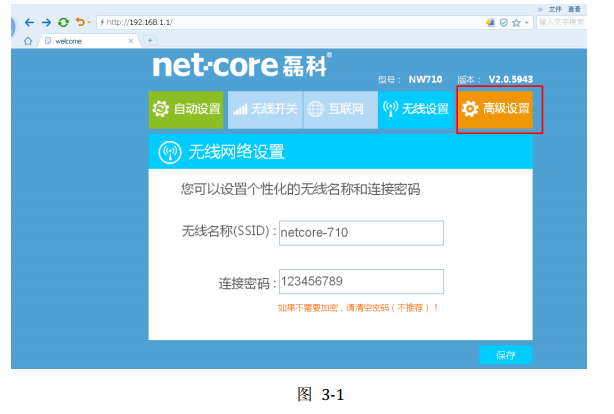This screenshot has height=414, width=614.
Task: Open the 互联网 tab
Action: point(340,109)
